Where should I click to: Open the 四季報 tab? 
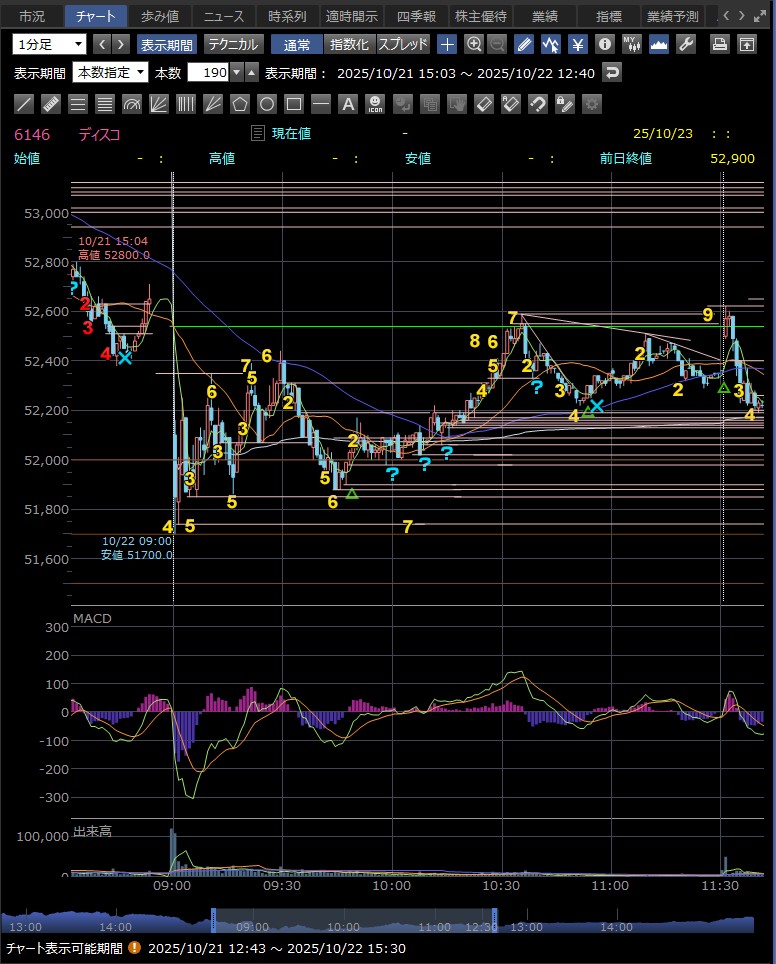point(416,16)
